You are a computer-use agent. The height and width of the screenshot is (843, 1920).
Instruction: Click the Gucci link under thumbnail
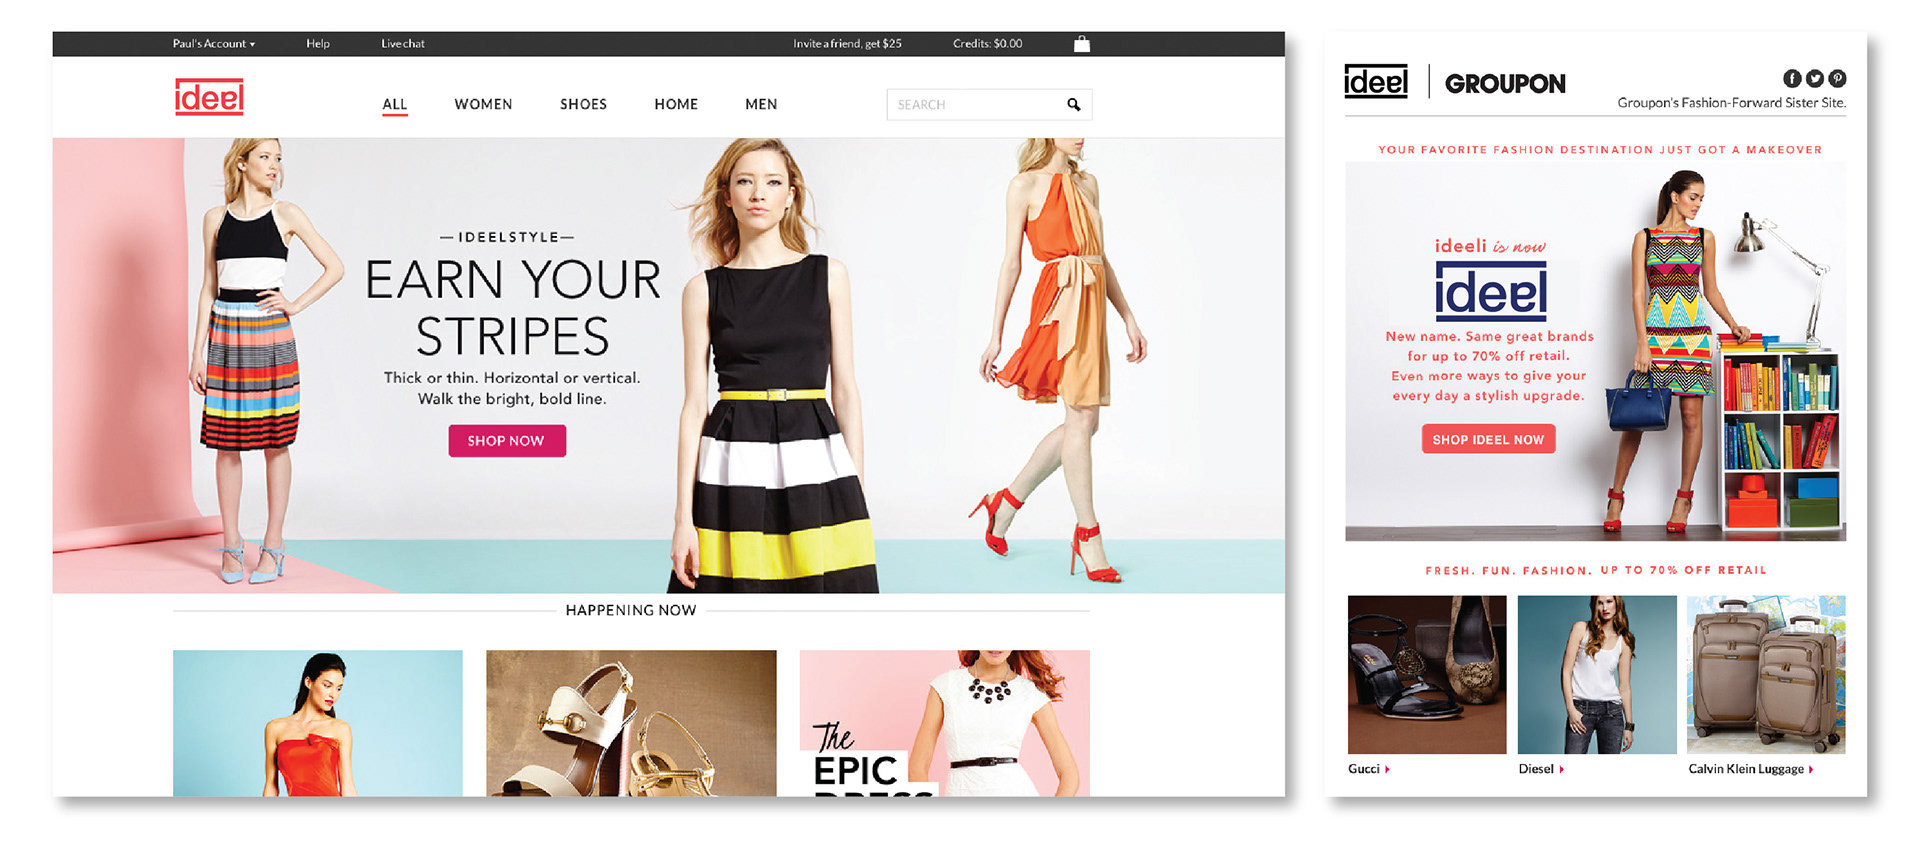pos(1368,769)
